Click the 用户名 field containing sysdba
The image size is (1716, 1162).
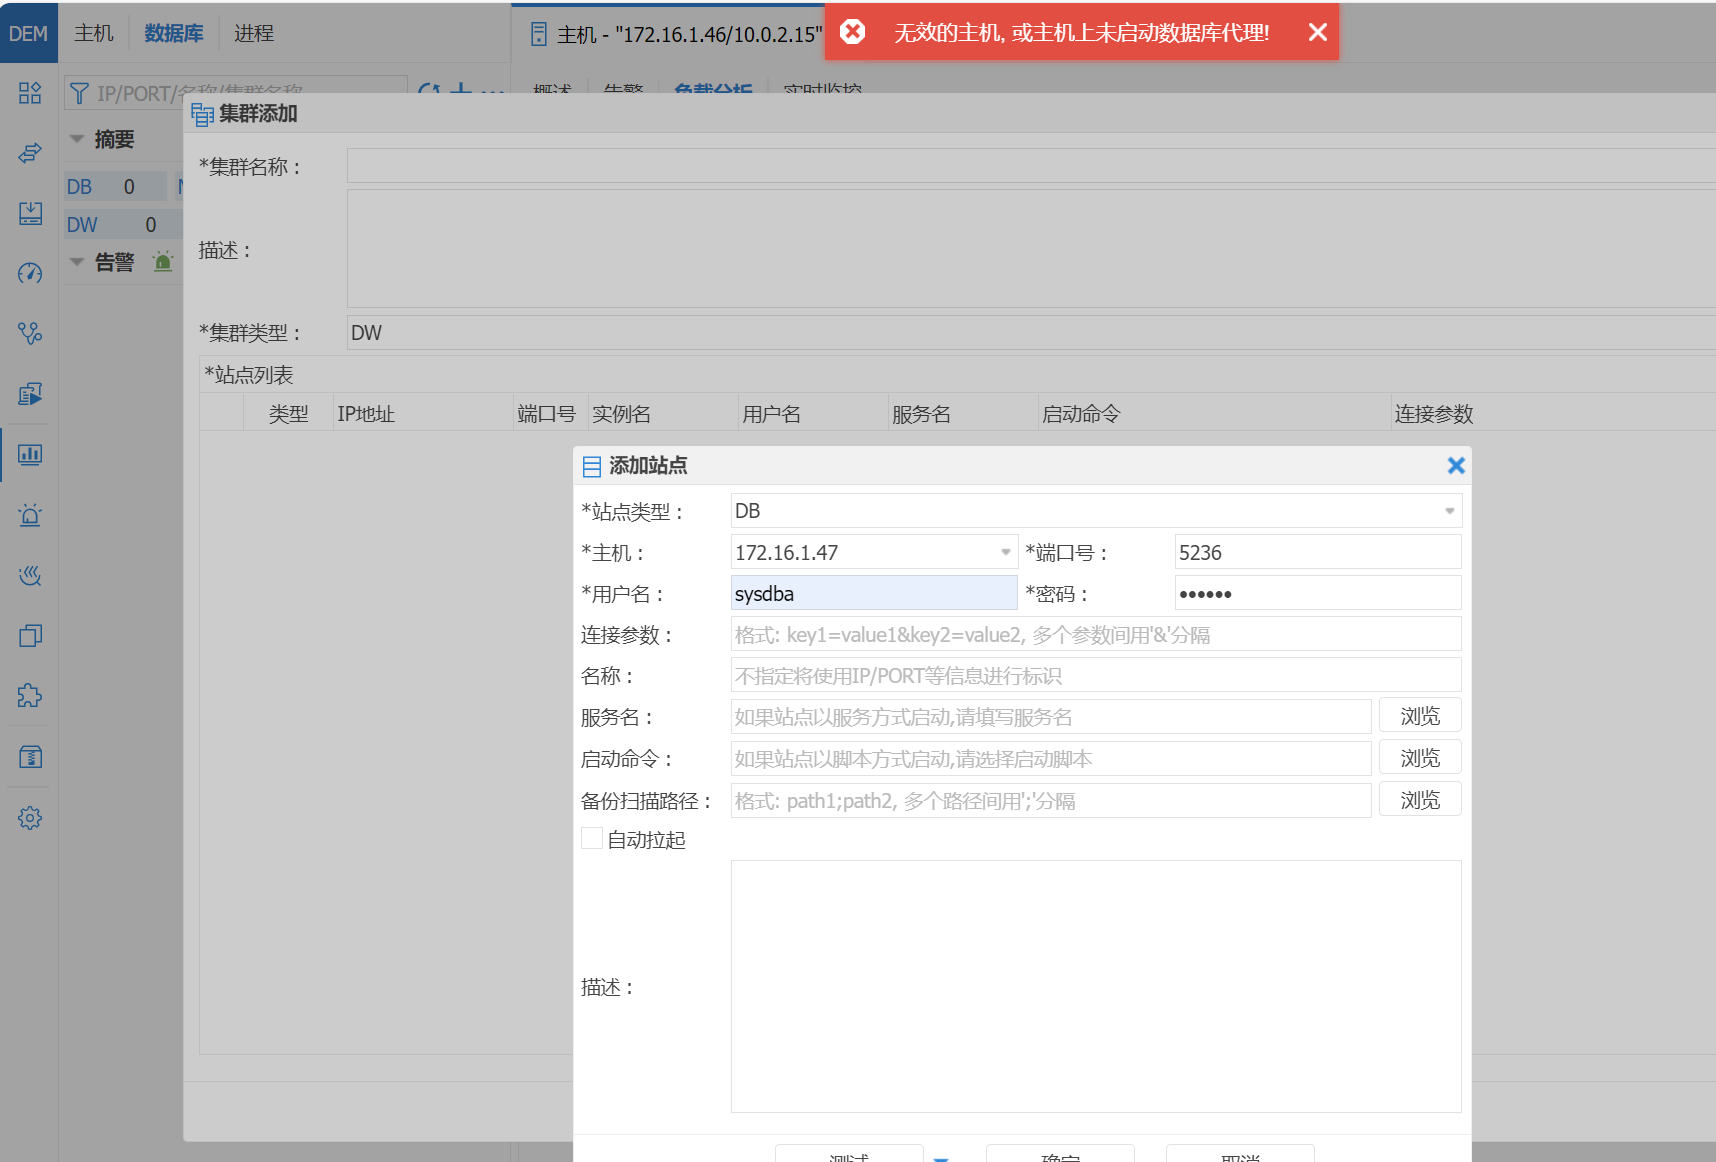coord(874,593)
